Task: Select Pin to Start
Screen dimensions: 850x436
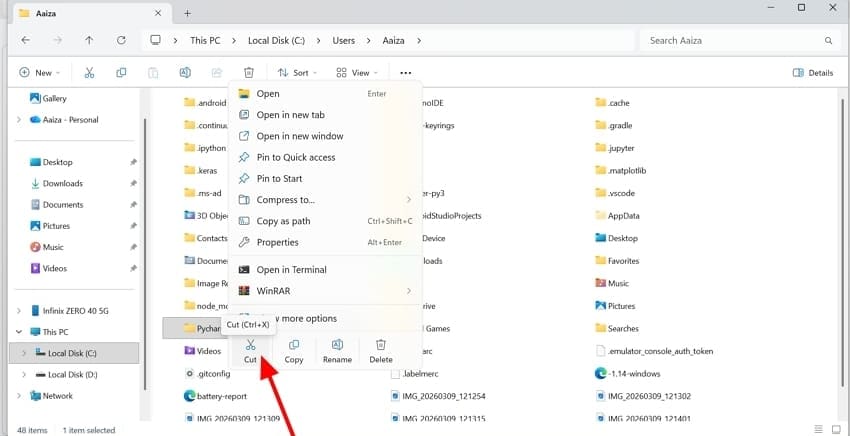Action: (325, 178)
